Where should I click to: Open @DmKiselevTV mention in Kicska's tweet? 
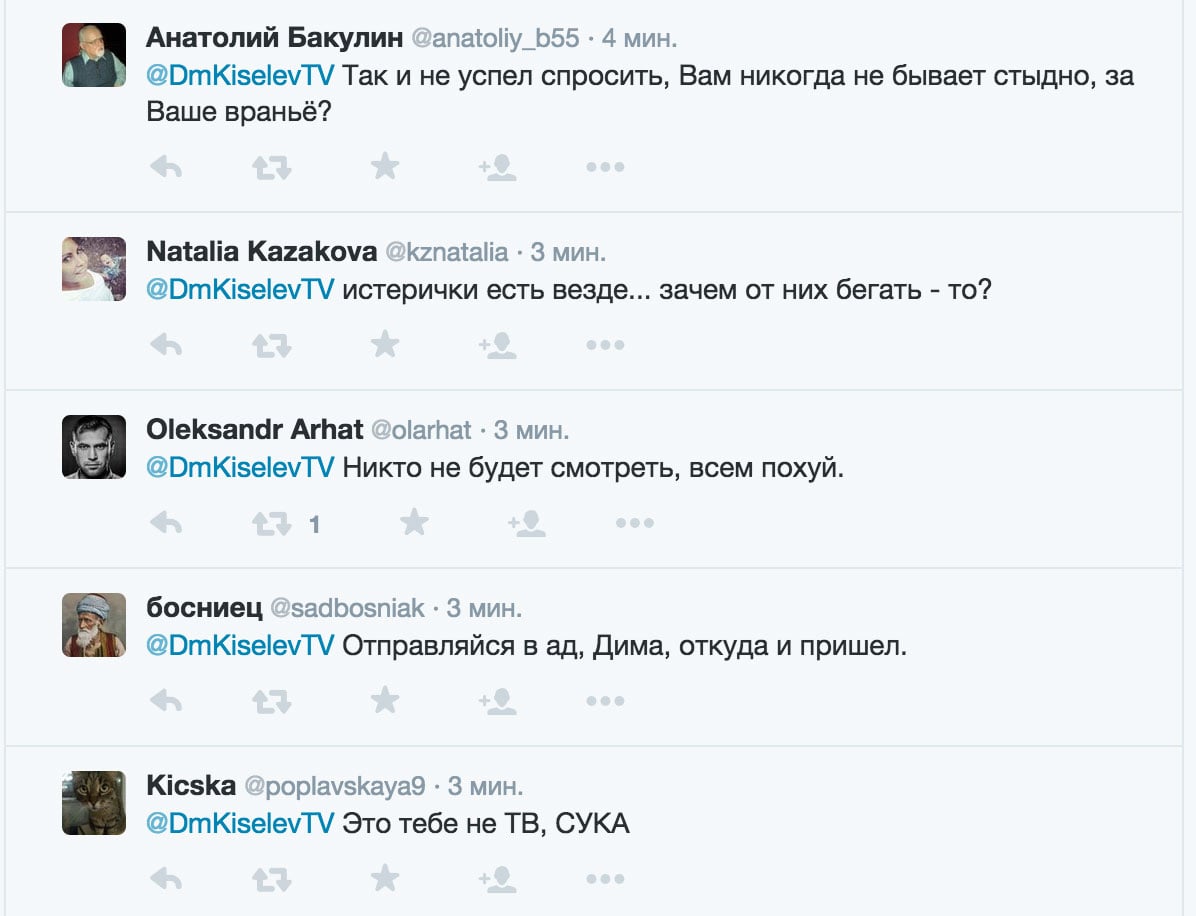point(240,824)
